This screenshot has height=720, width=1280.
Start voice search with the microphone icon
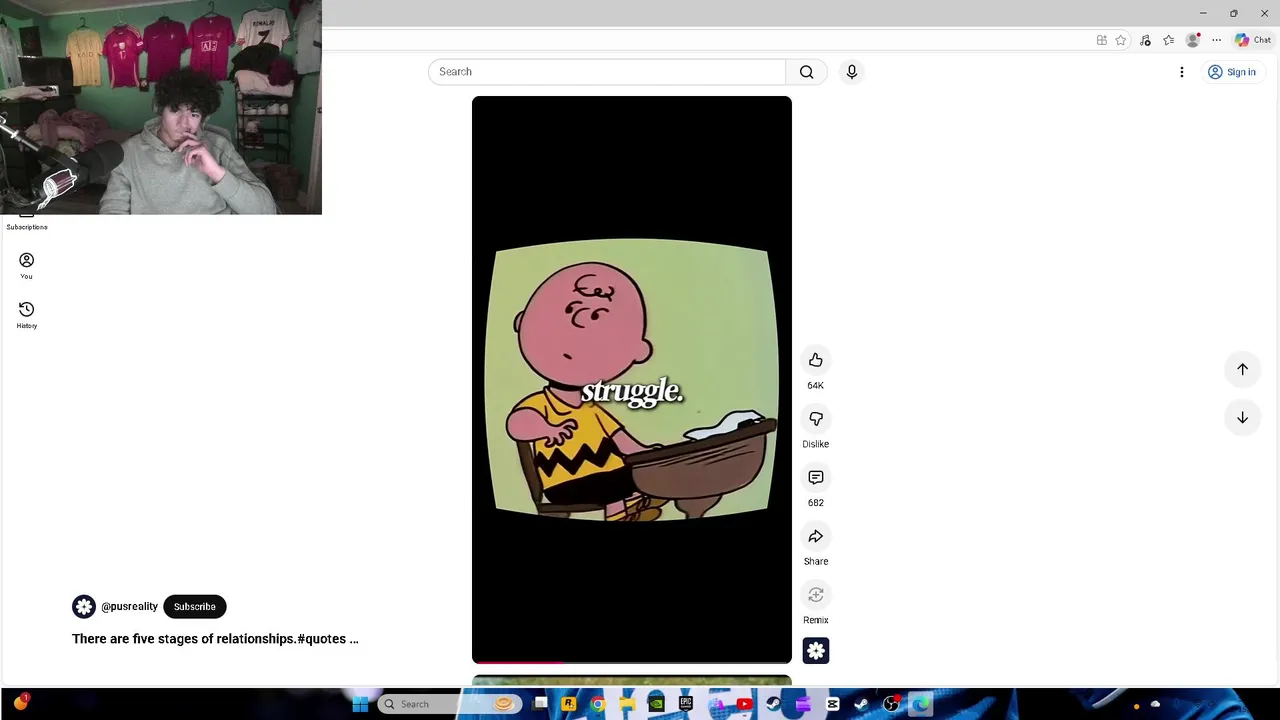(x=852, y=72)
